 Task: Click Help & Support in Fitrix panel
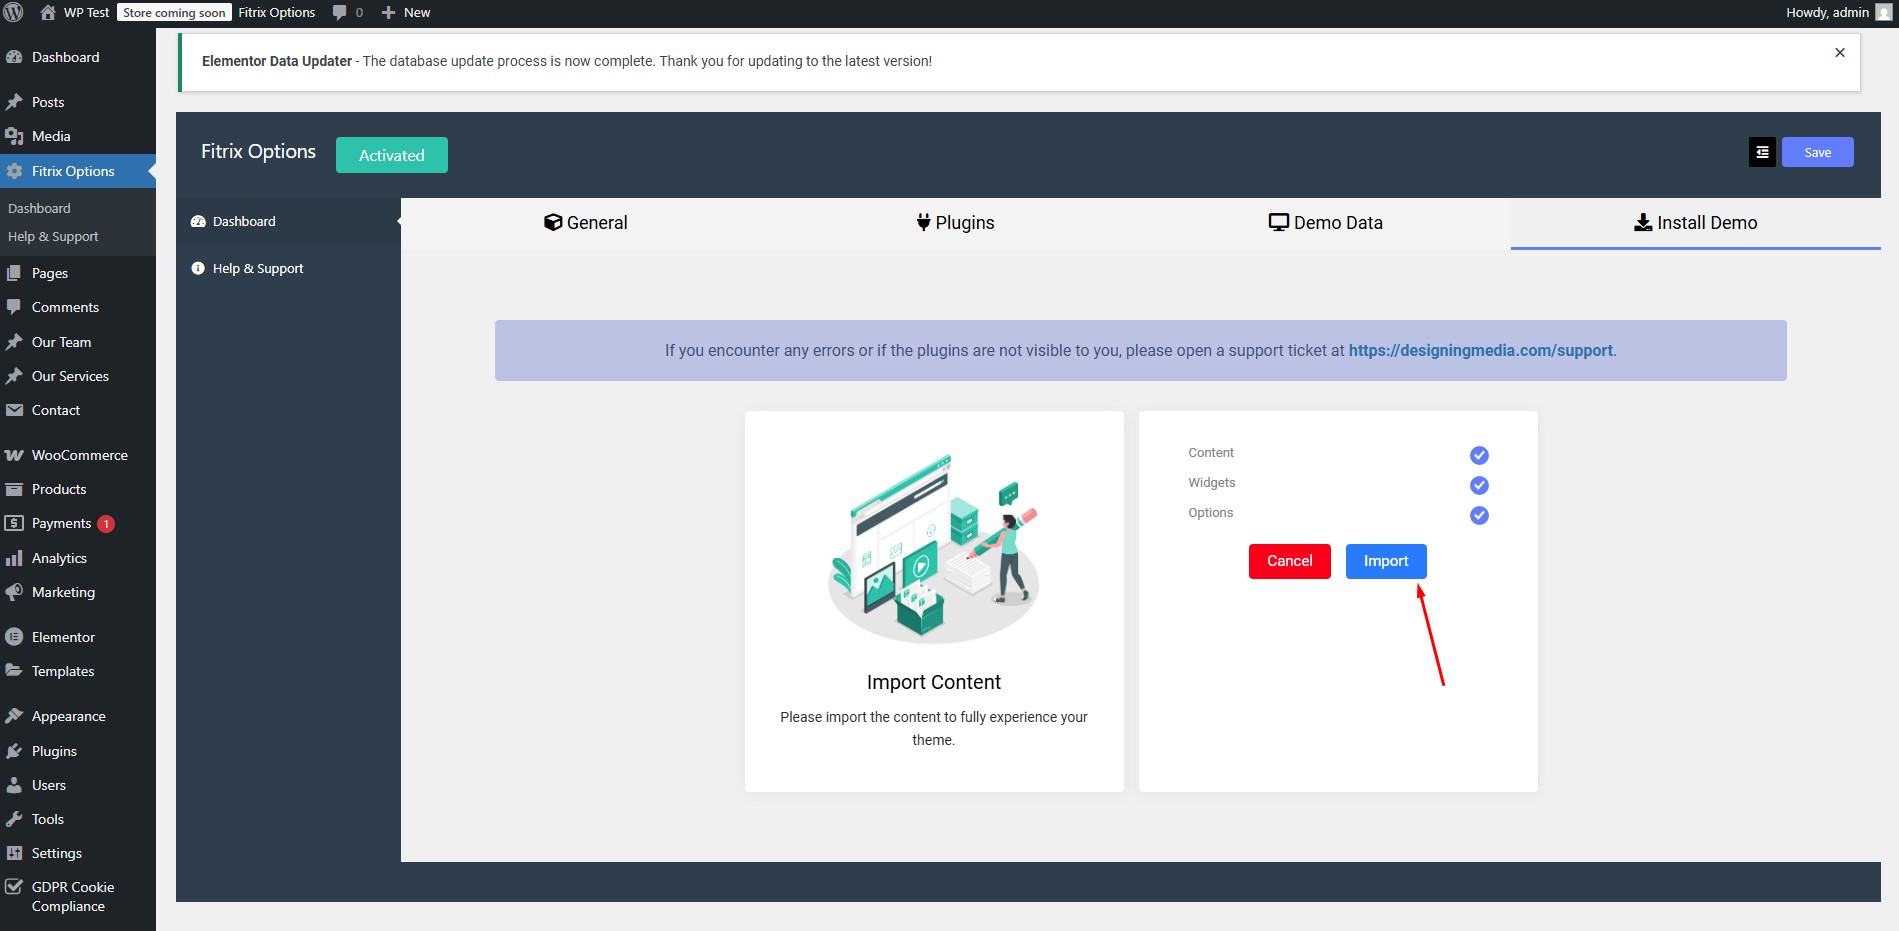[257, 269]
